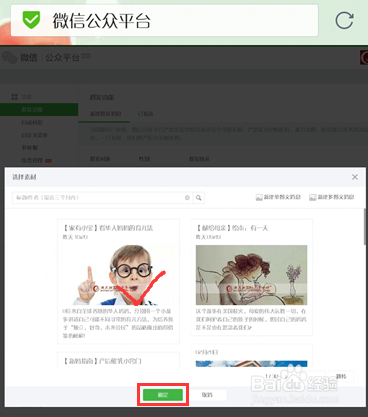Click the boy article description text

[x=118, y=323]
